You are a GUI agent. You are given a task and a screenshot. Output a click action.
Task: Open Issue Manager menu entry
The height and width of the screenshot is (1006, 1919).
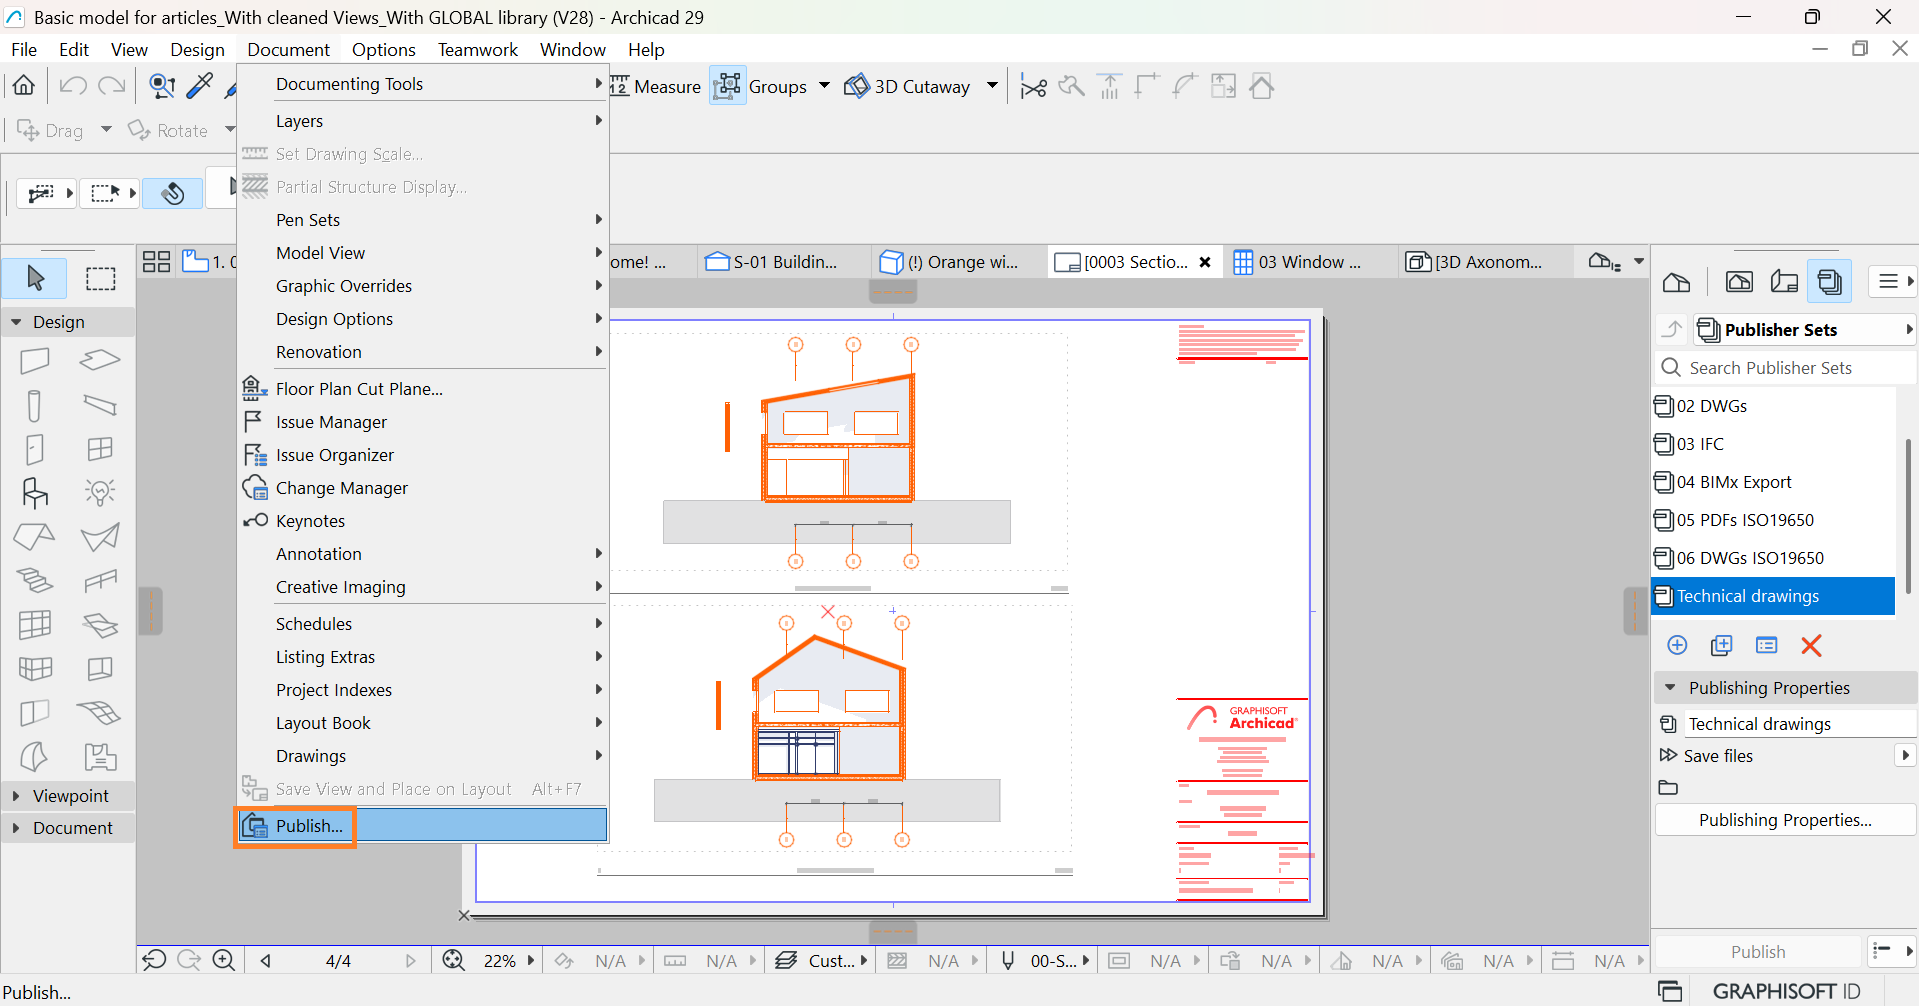423,422
